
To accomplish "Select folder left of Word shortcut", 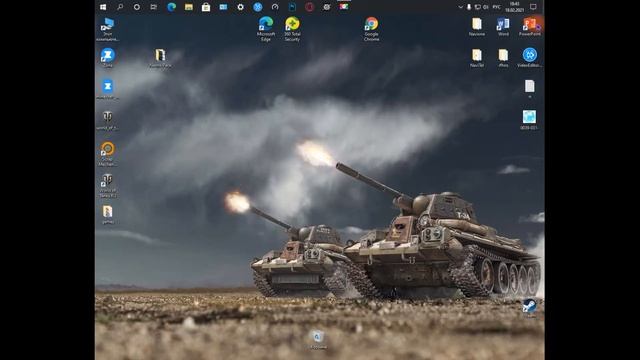I will [477, 27].
